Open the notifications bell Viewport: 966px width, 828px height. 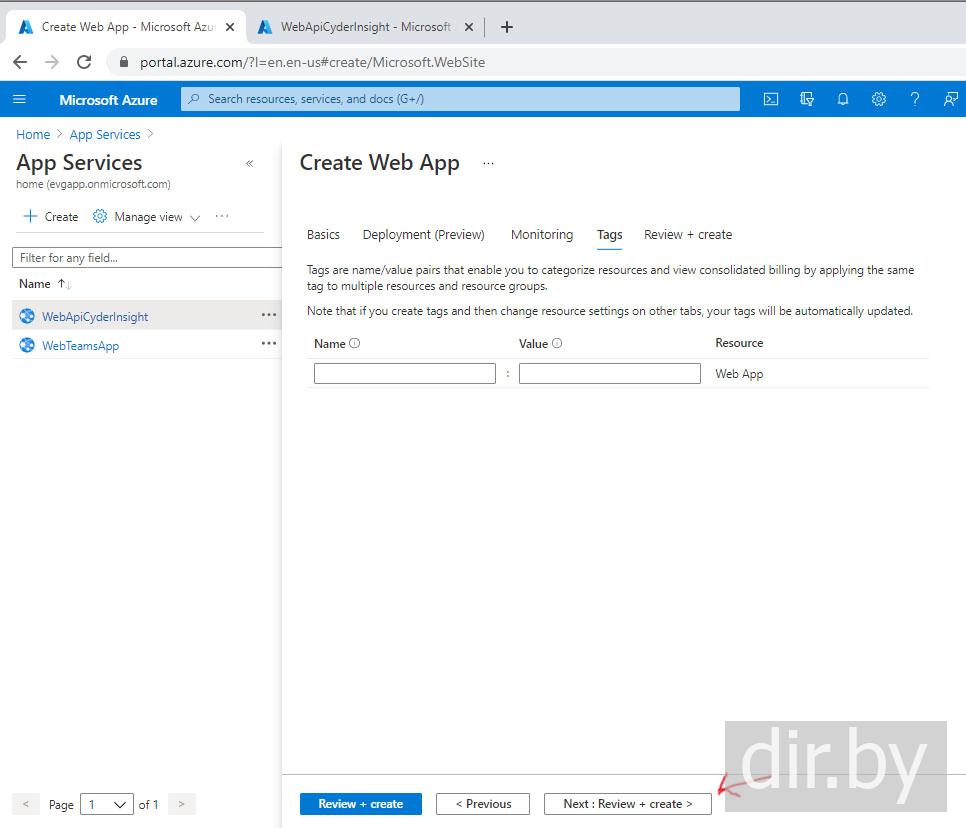843,99
